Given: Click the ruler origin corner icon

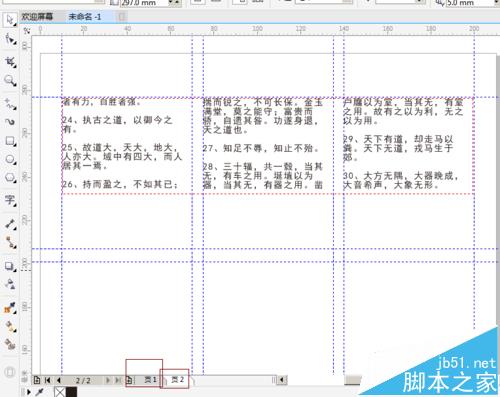Looking at the screenshot, I should (27, 31).
